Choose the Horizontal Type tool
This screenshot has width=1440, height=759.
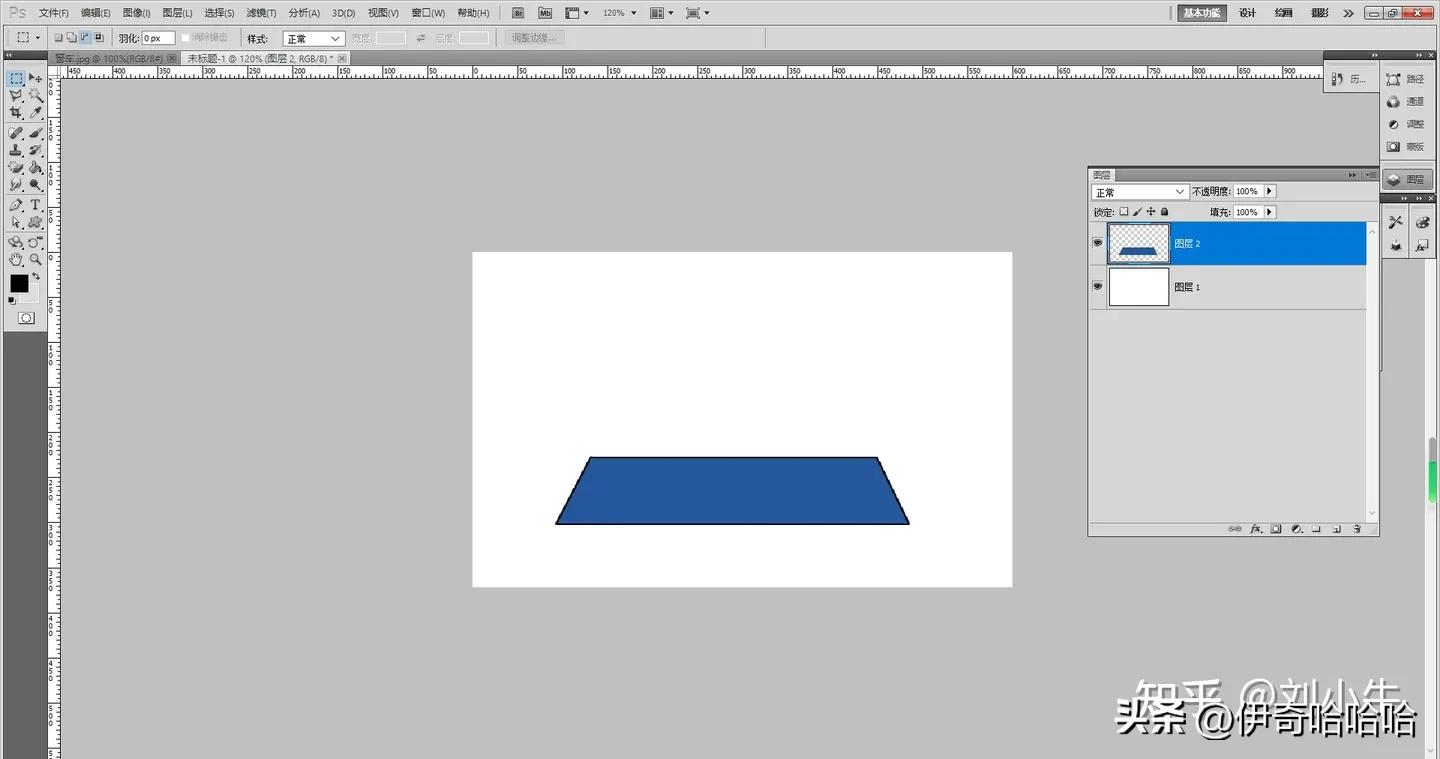[36, 205]
